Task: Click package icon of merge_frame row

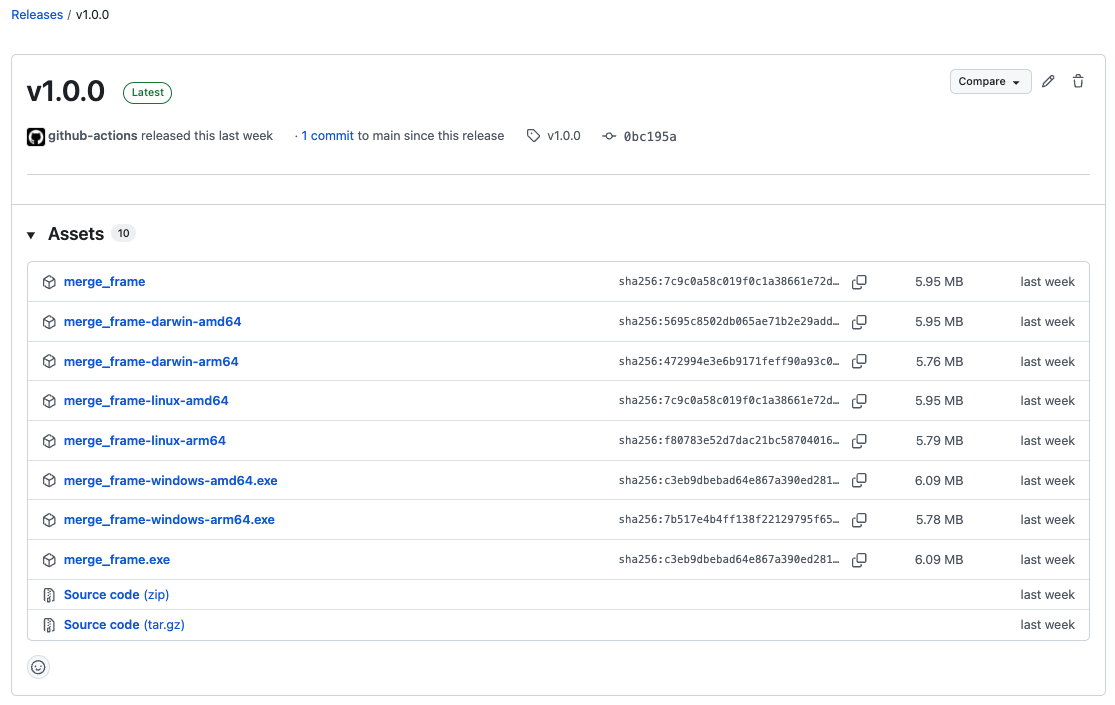Action: coord(49,282)
